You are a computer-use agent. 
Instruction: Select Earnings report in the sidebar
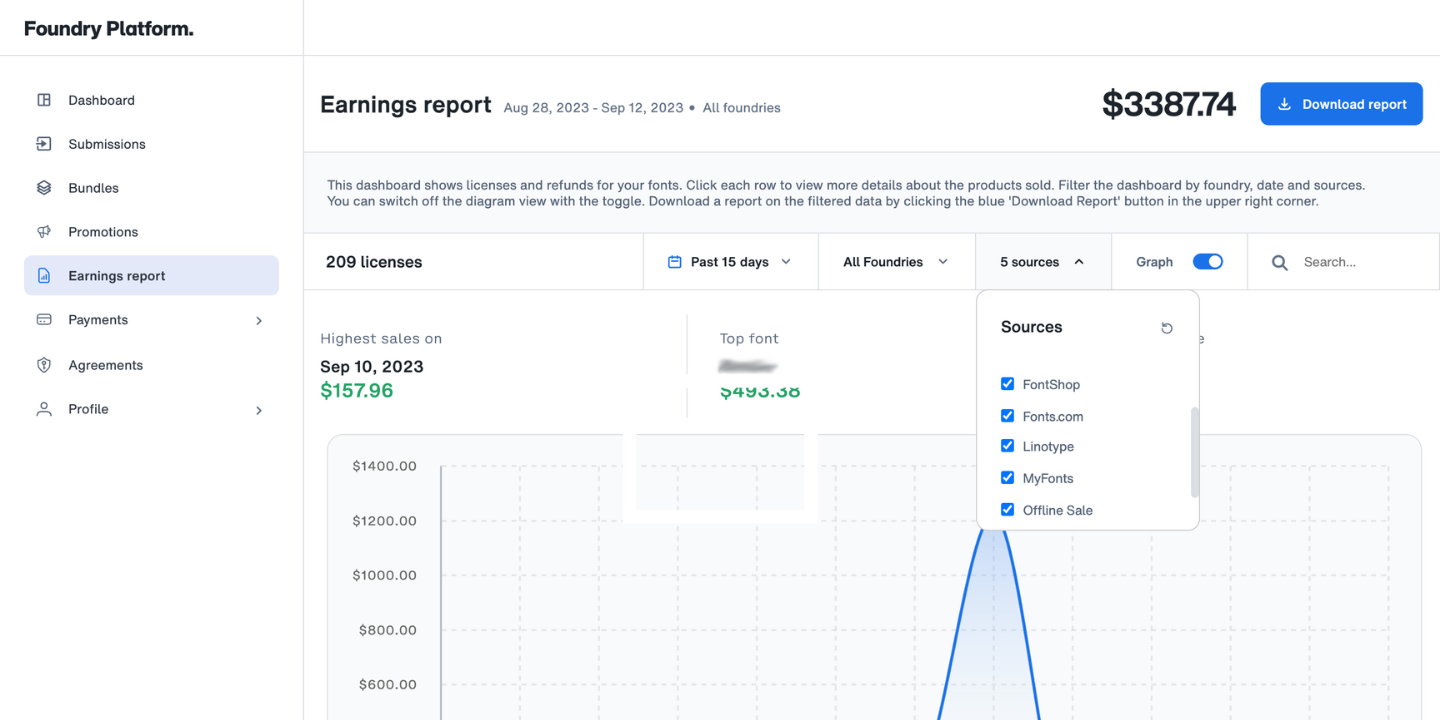[151, 275]
